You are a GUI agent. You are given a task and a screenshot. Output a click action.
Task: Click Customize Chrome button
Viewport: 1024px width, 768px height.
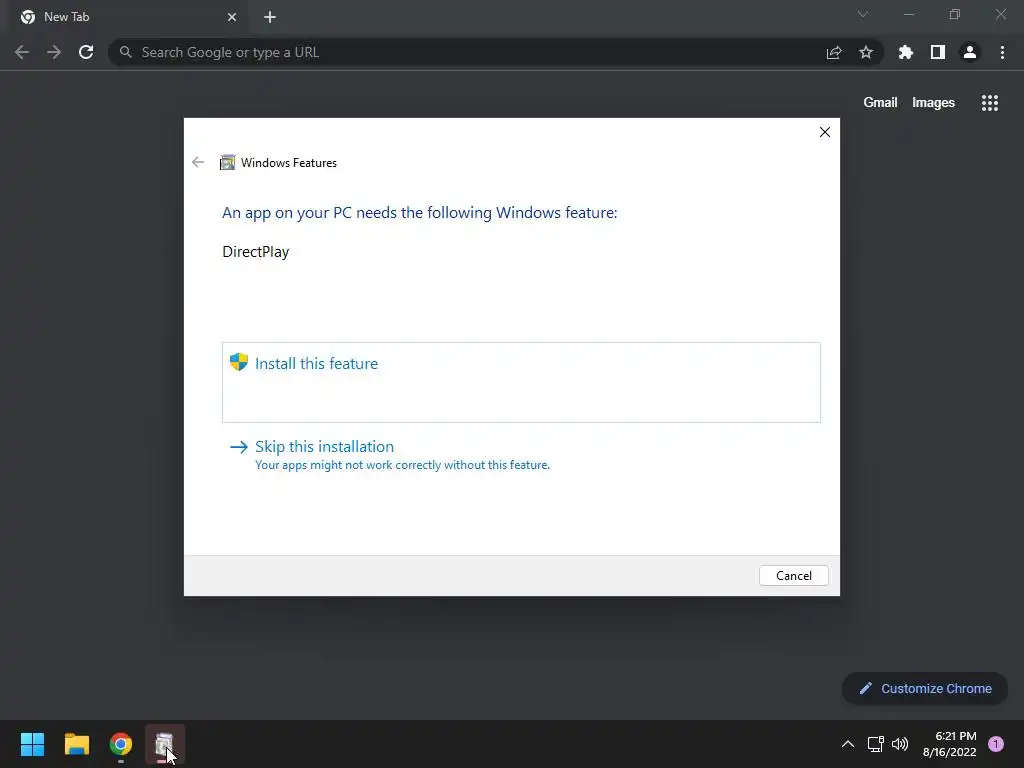pyautogui.click(x=925, y=688)
